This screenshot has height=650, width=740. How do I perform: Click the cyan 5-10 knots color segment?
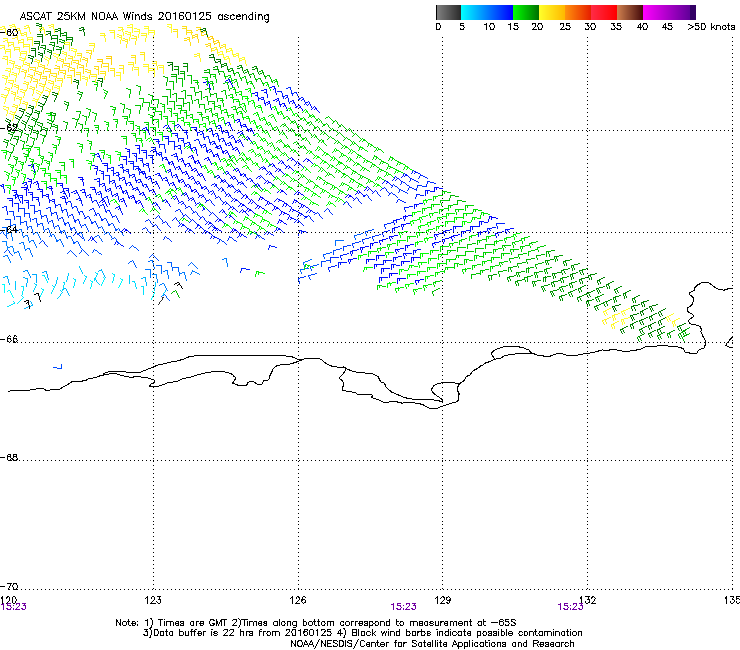click(x=474, y=12)
